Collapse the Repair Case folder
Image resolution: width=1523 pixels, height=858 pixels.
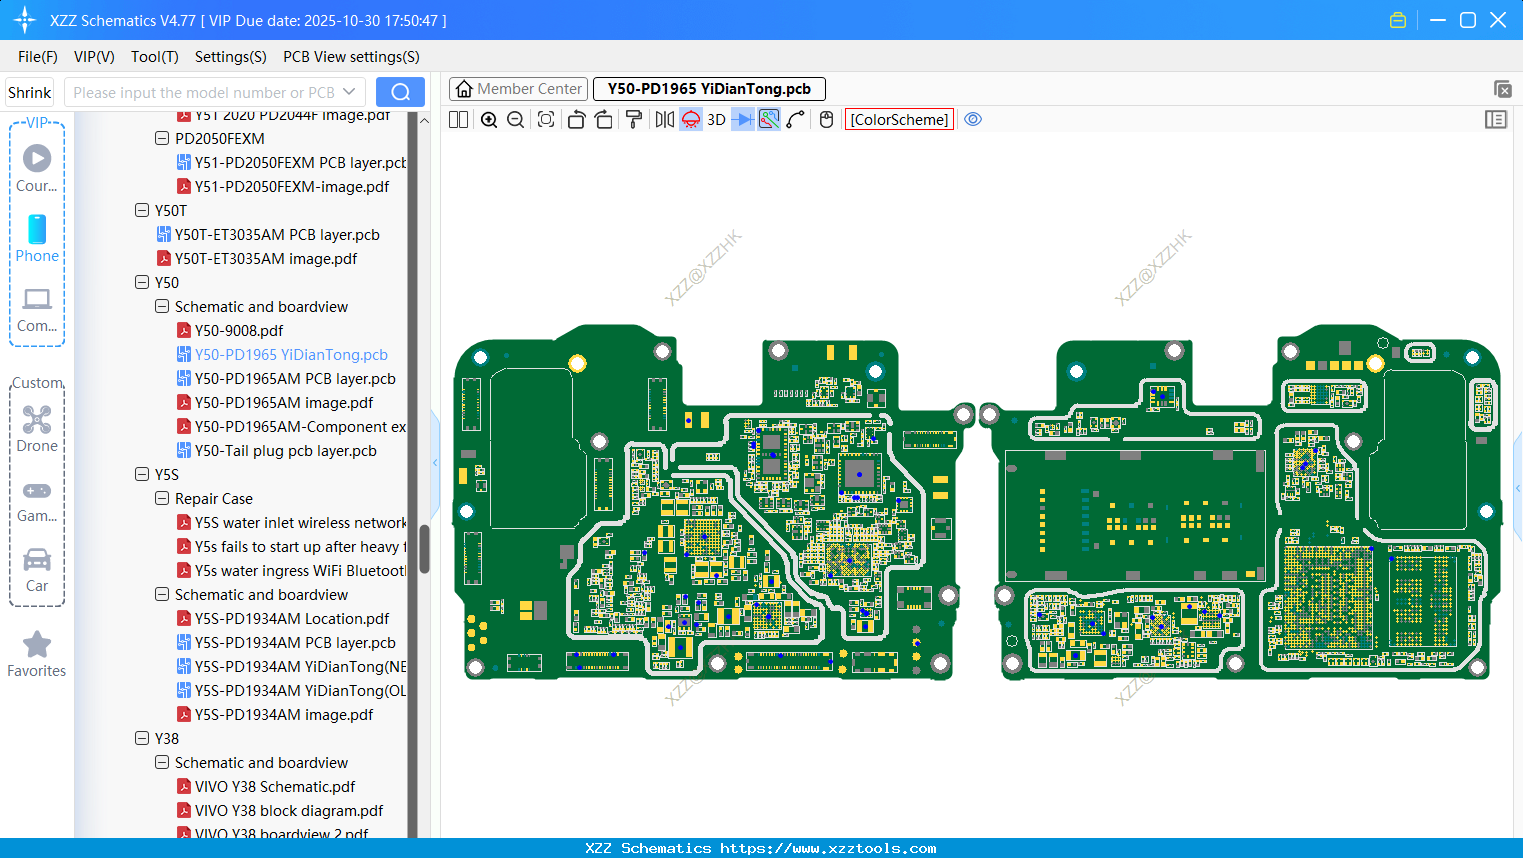pos(162,499)
